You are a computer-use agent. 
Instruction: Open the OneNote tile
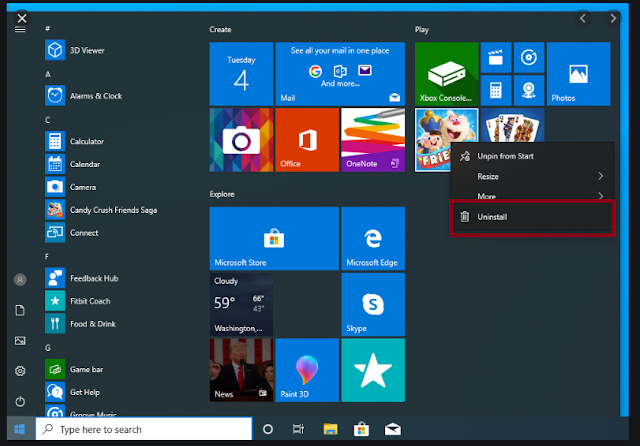(x=373, y=140)
